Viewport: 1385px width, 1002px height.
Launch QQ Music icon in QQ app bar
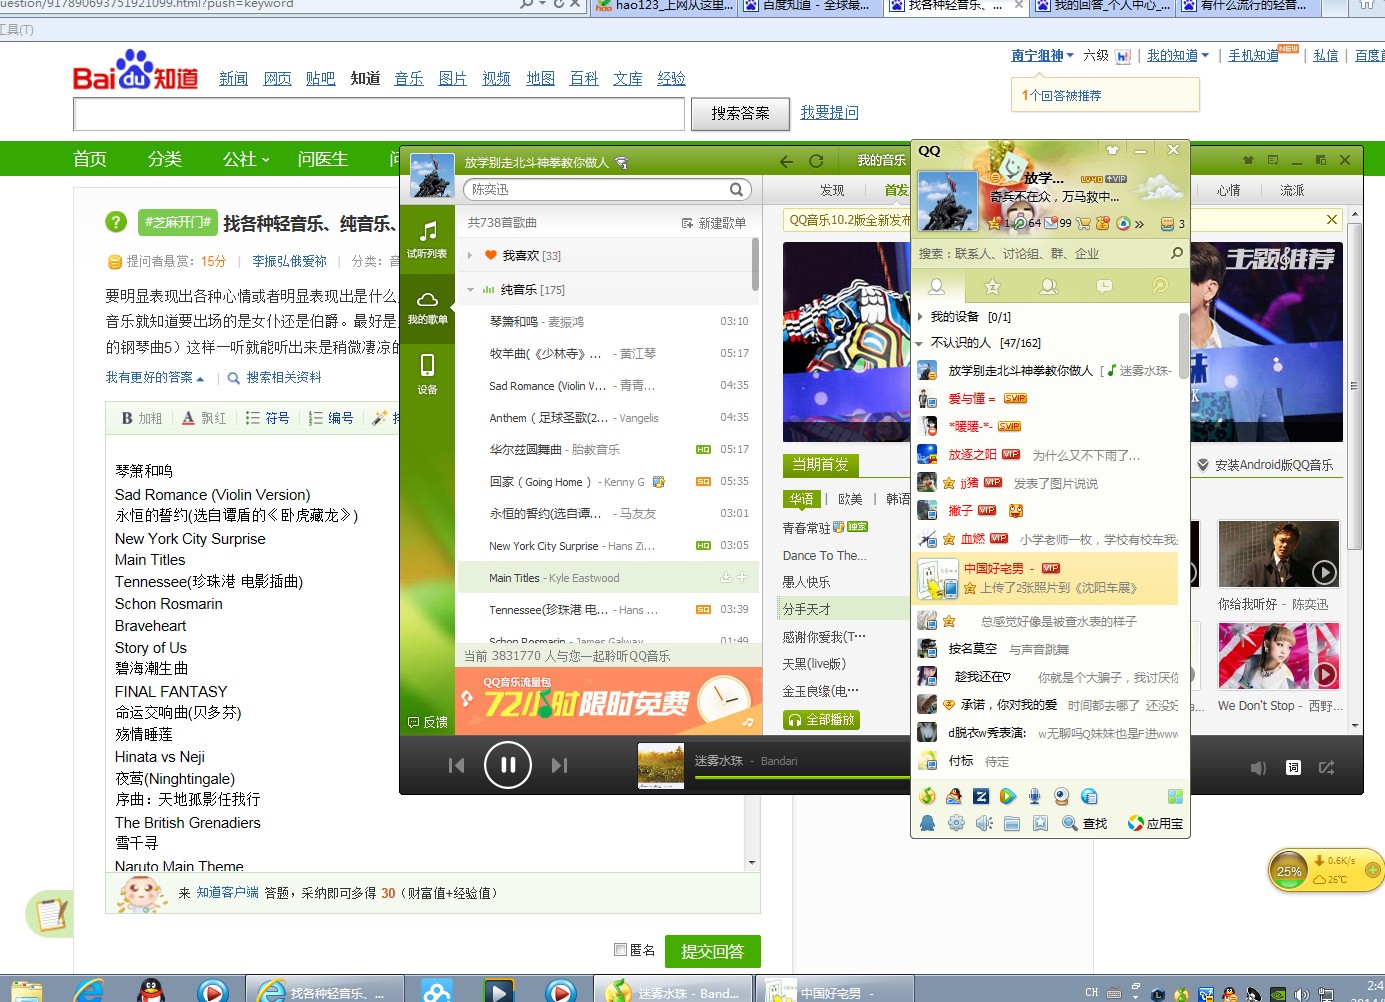point(928,796)
